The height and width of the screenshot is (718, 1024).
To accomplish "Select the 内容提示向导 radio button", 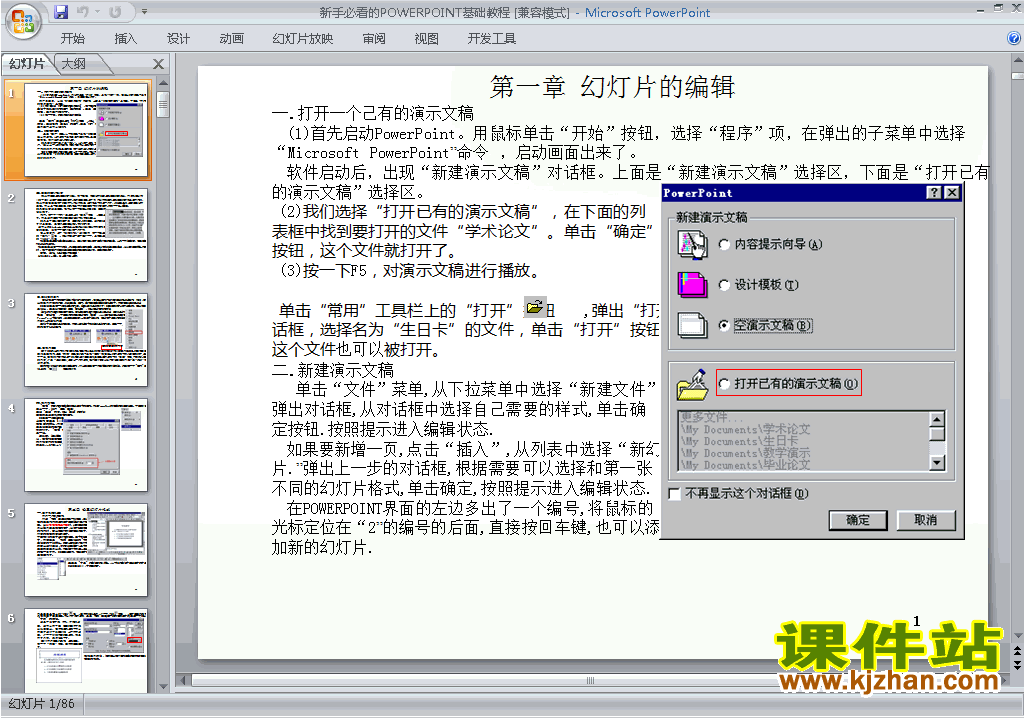I will (724, 244).
